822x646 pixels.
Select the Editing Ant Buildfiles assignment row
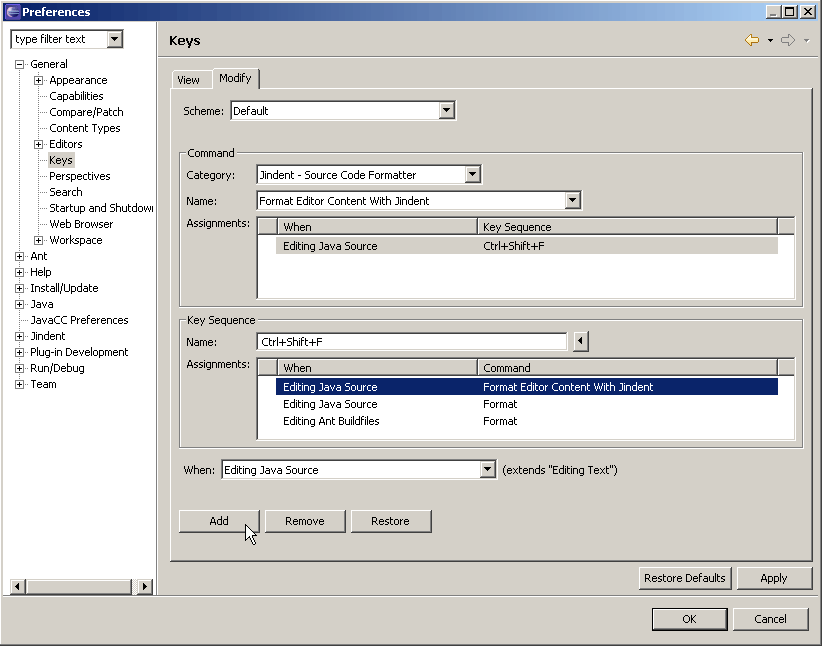coord(330,421)
